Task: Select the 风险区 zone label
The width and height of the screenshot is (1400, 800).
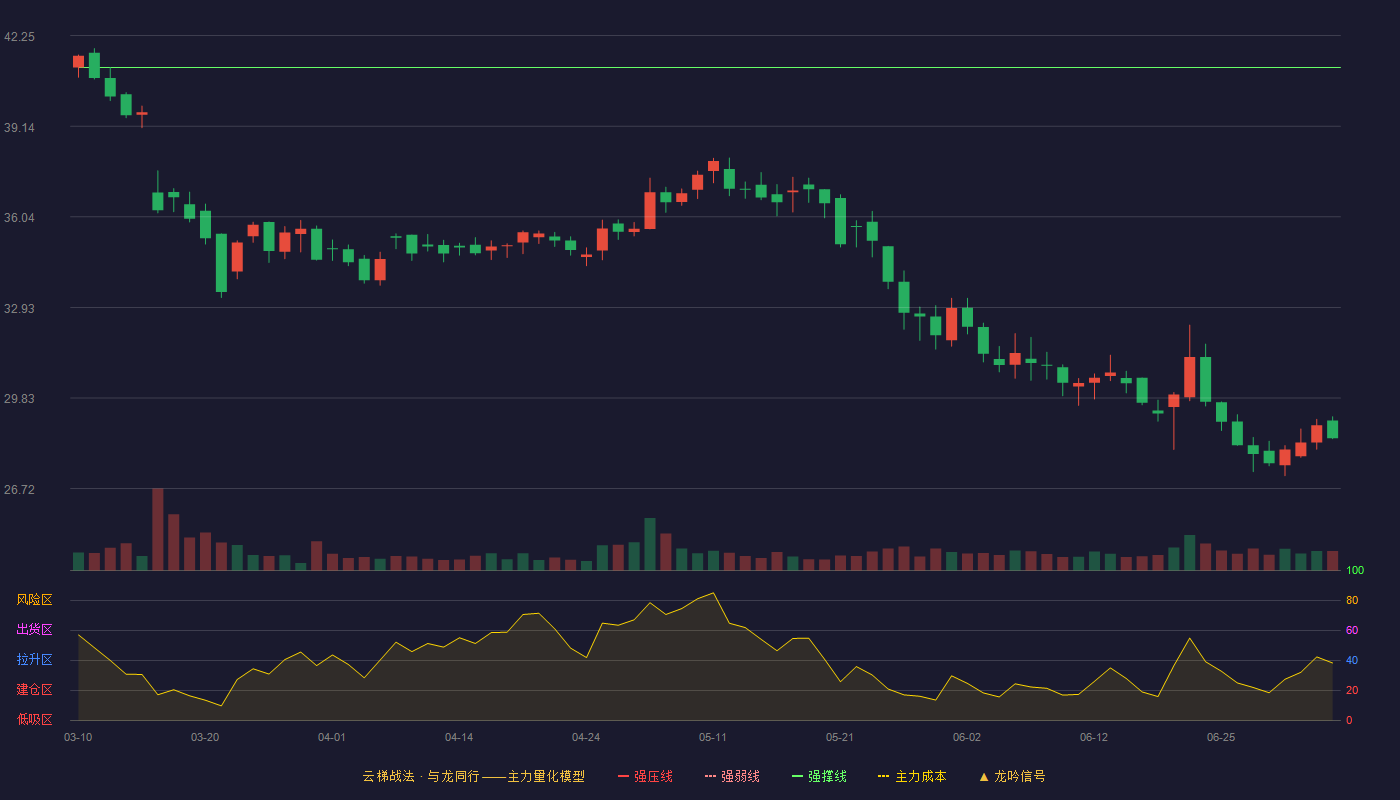Action: [34, 600]
